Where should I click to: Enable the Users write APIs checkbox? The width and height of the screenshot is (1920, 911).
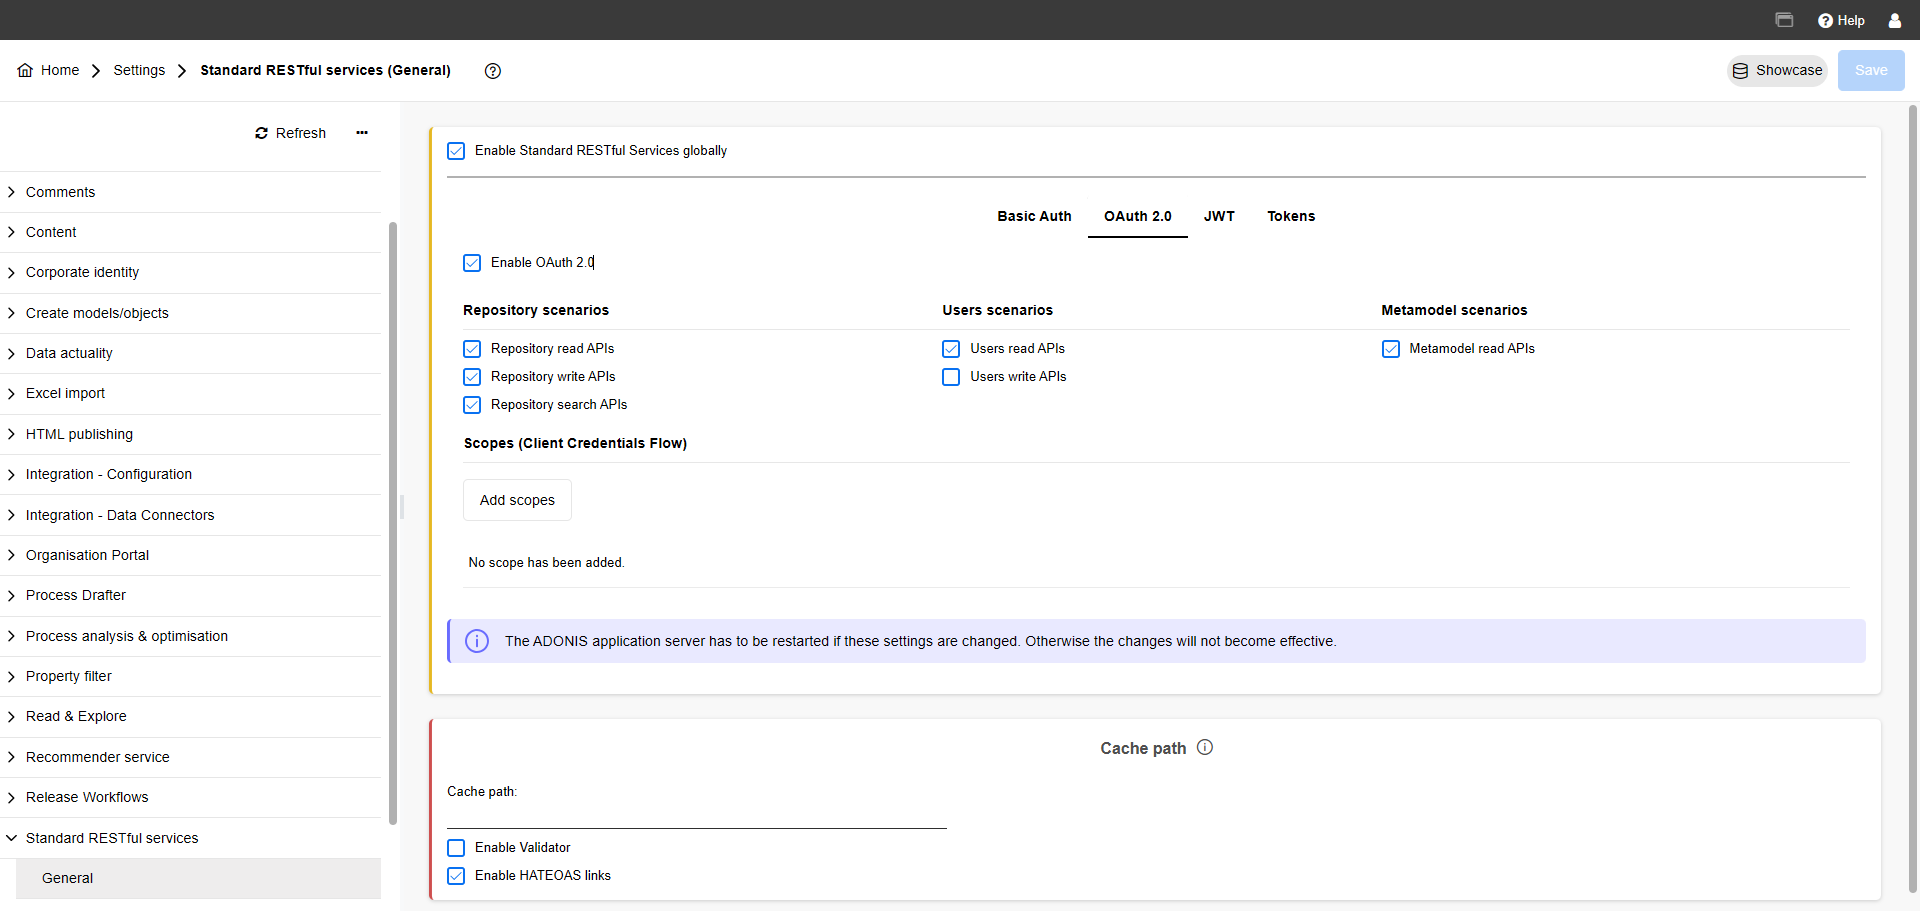click(951, 377)
